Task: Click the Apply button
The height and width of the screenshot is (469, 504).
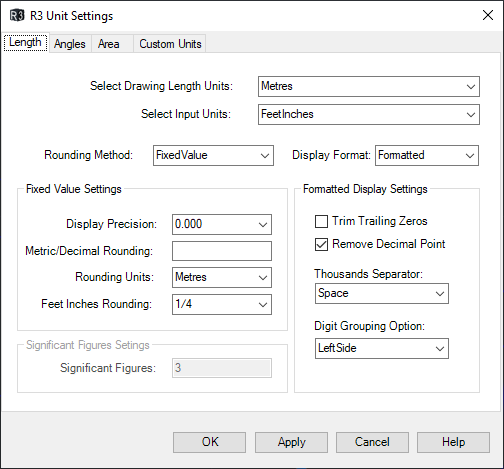Action: [x=291, y=442]
